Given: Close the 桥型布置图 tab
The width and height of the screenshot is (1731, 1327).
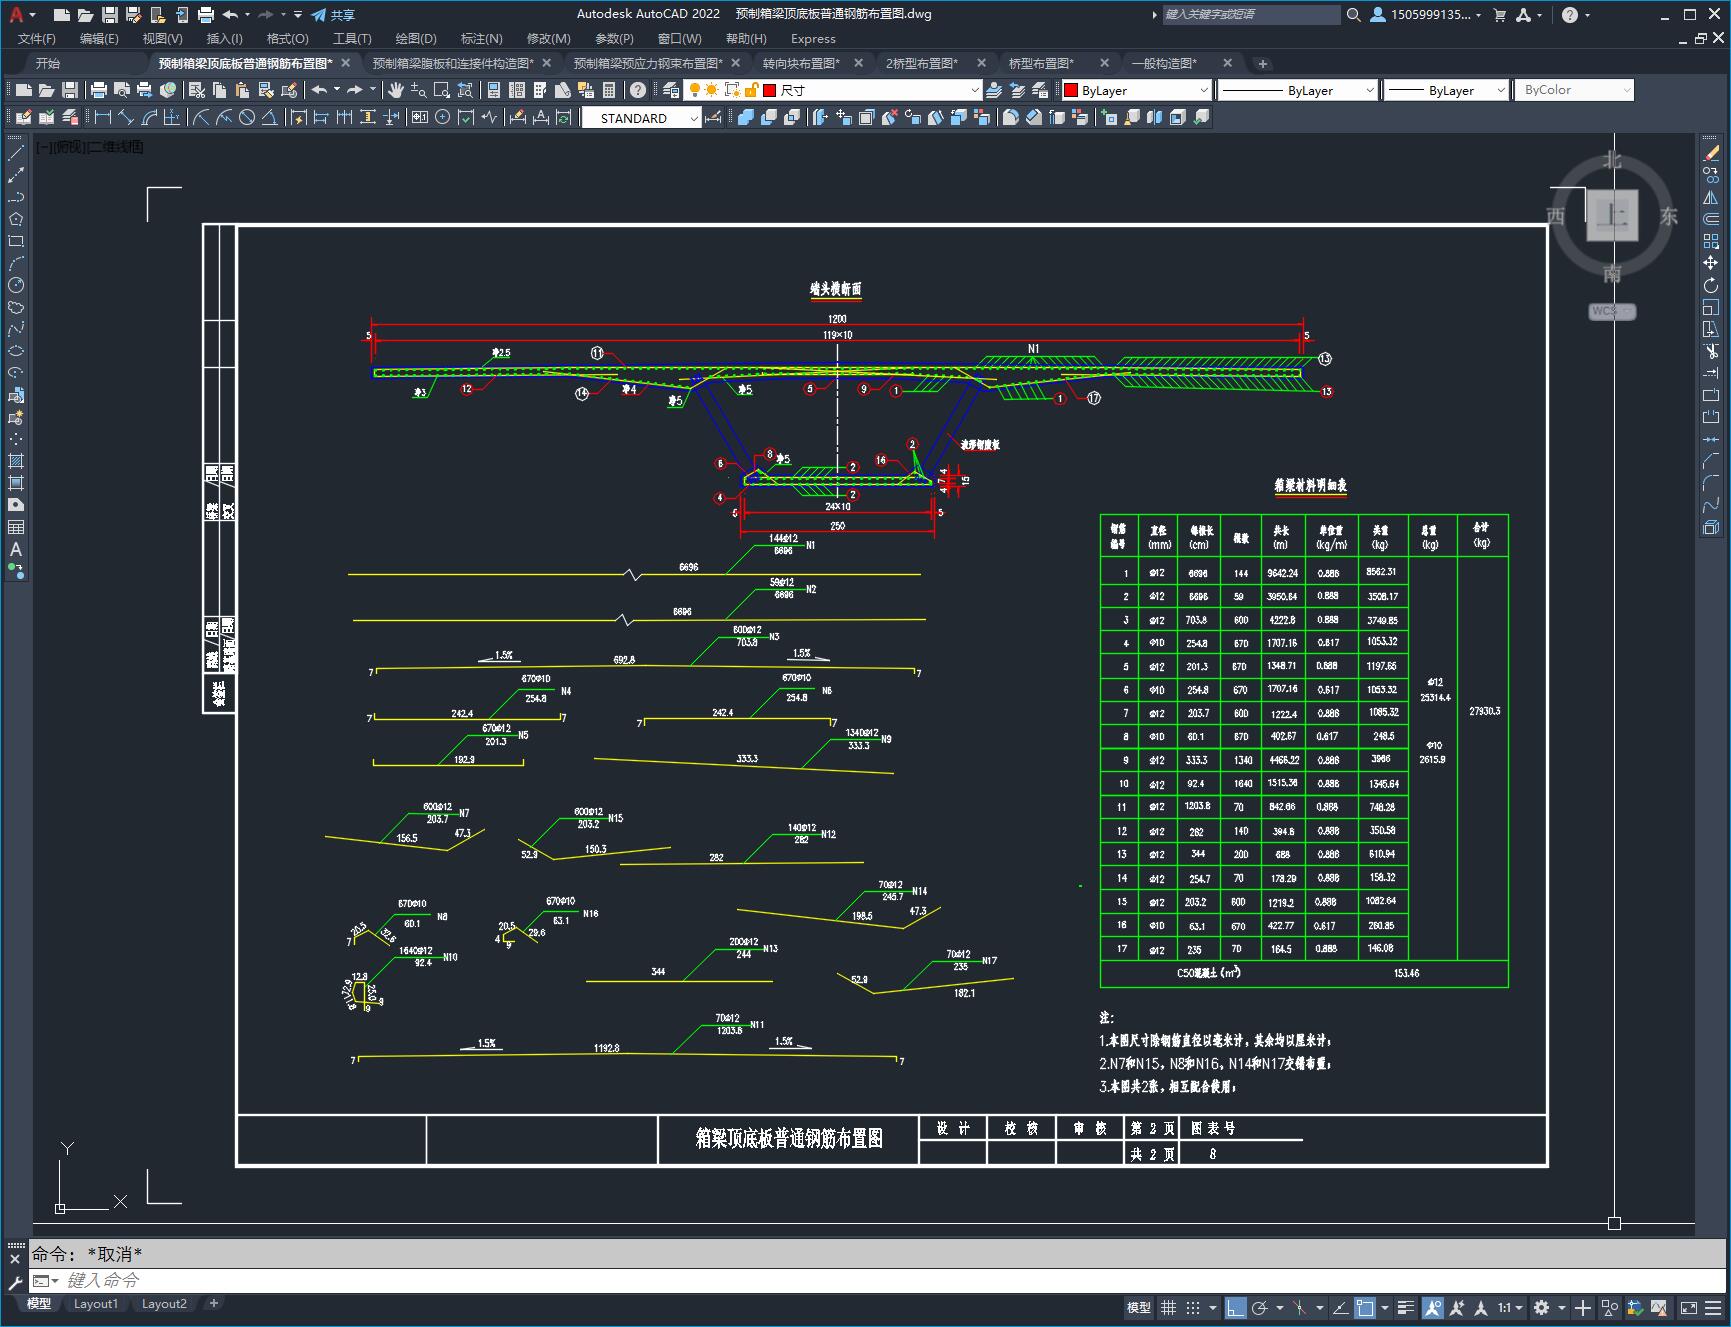Looking at the screenshot, I should 1104,63.
